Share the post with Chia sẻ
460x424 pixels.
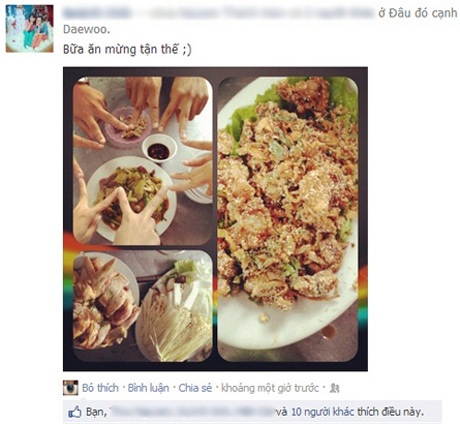(195, 388)
